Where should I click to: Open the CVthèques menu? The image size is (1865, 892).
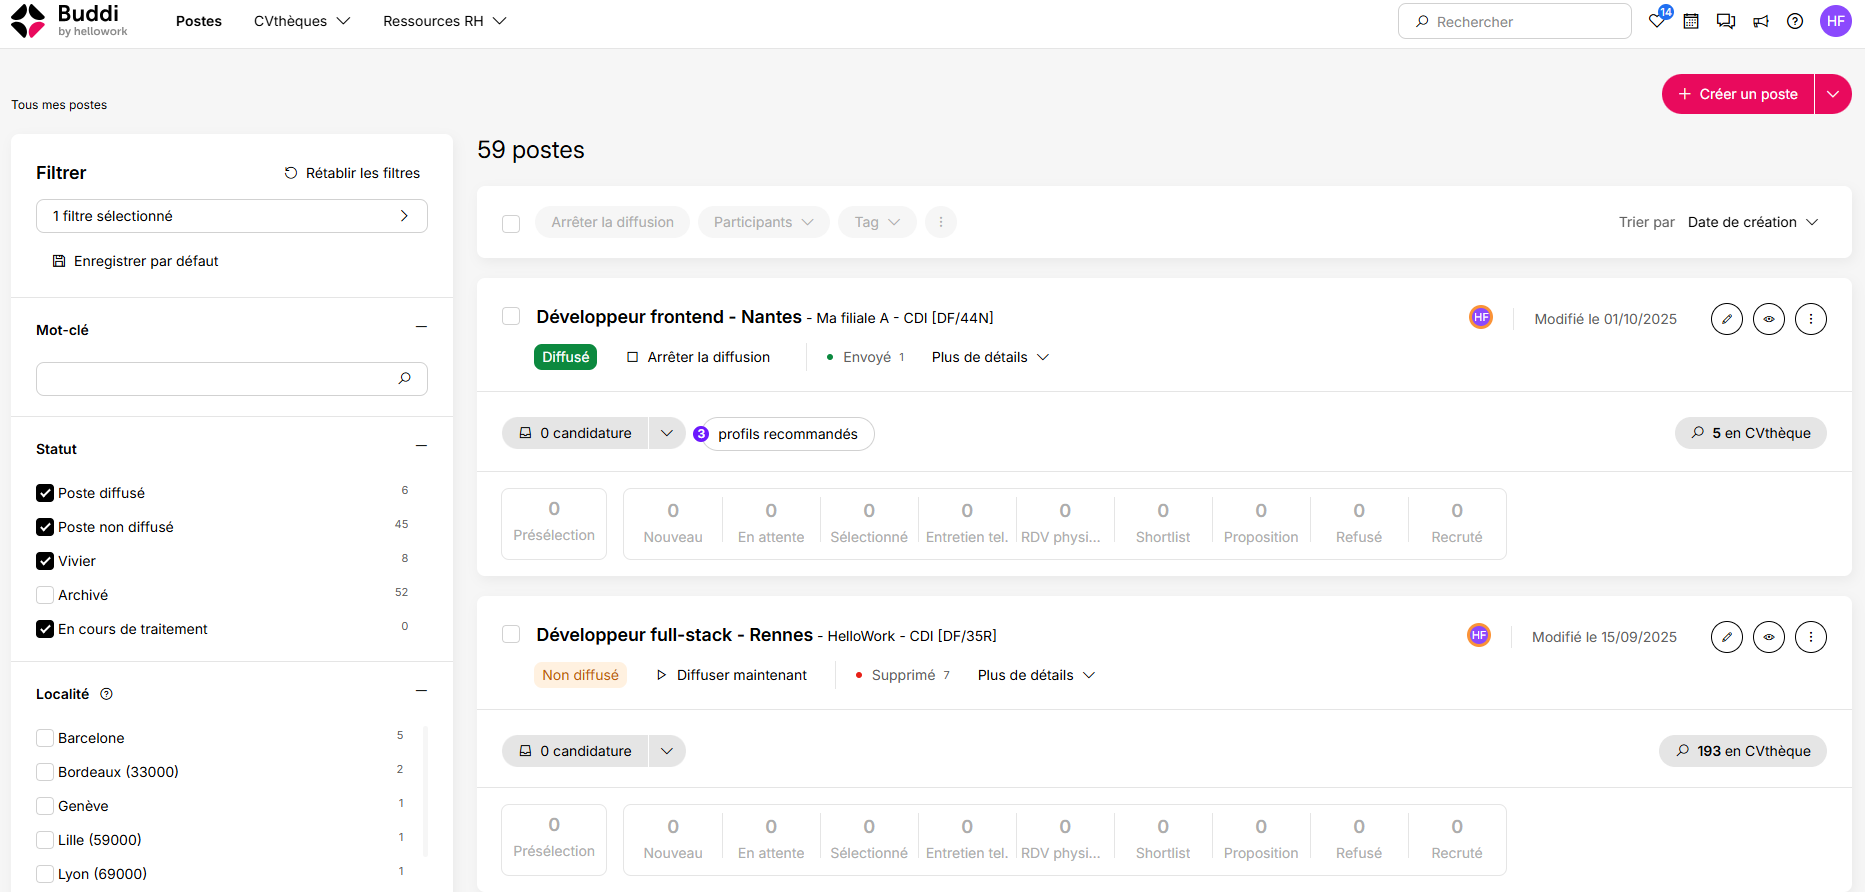(x=302, y=21)
